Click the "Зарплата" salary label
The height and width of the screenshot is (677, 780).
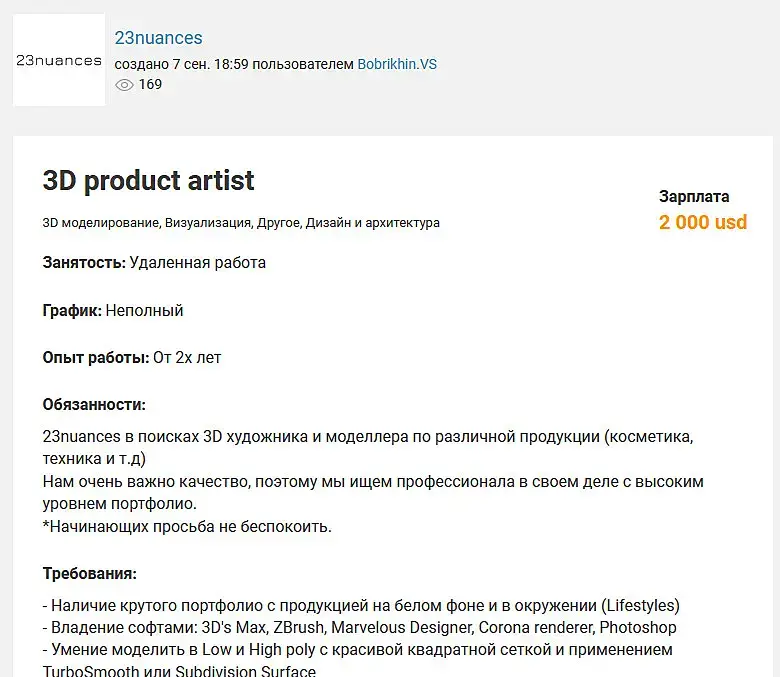[694, 197]
